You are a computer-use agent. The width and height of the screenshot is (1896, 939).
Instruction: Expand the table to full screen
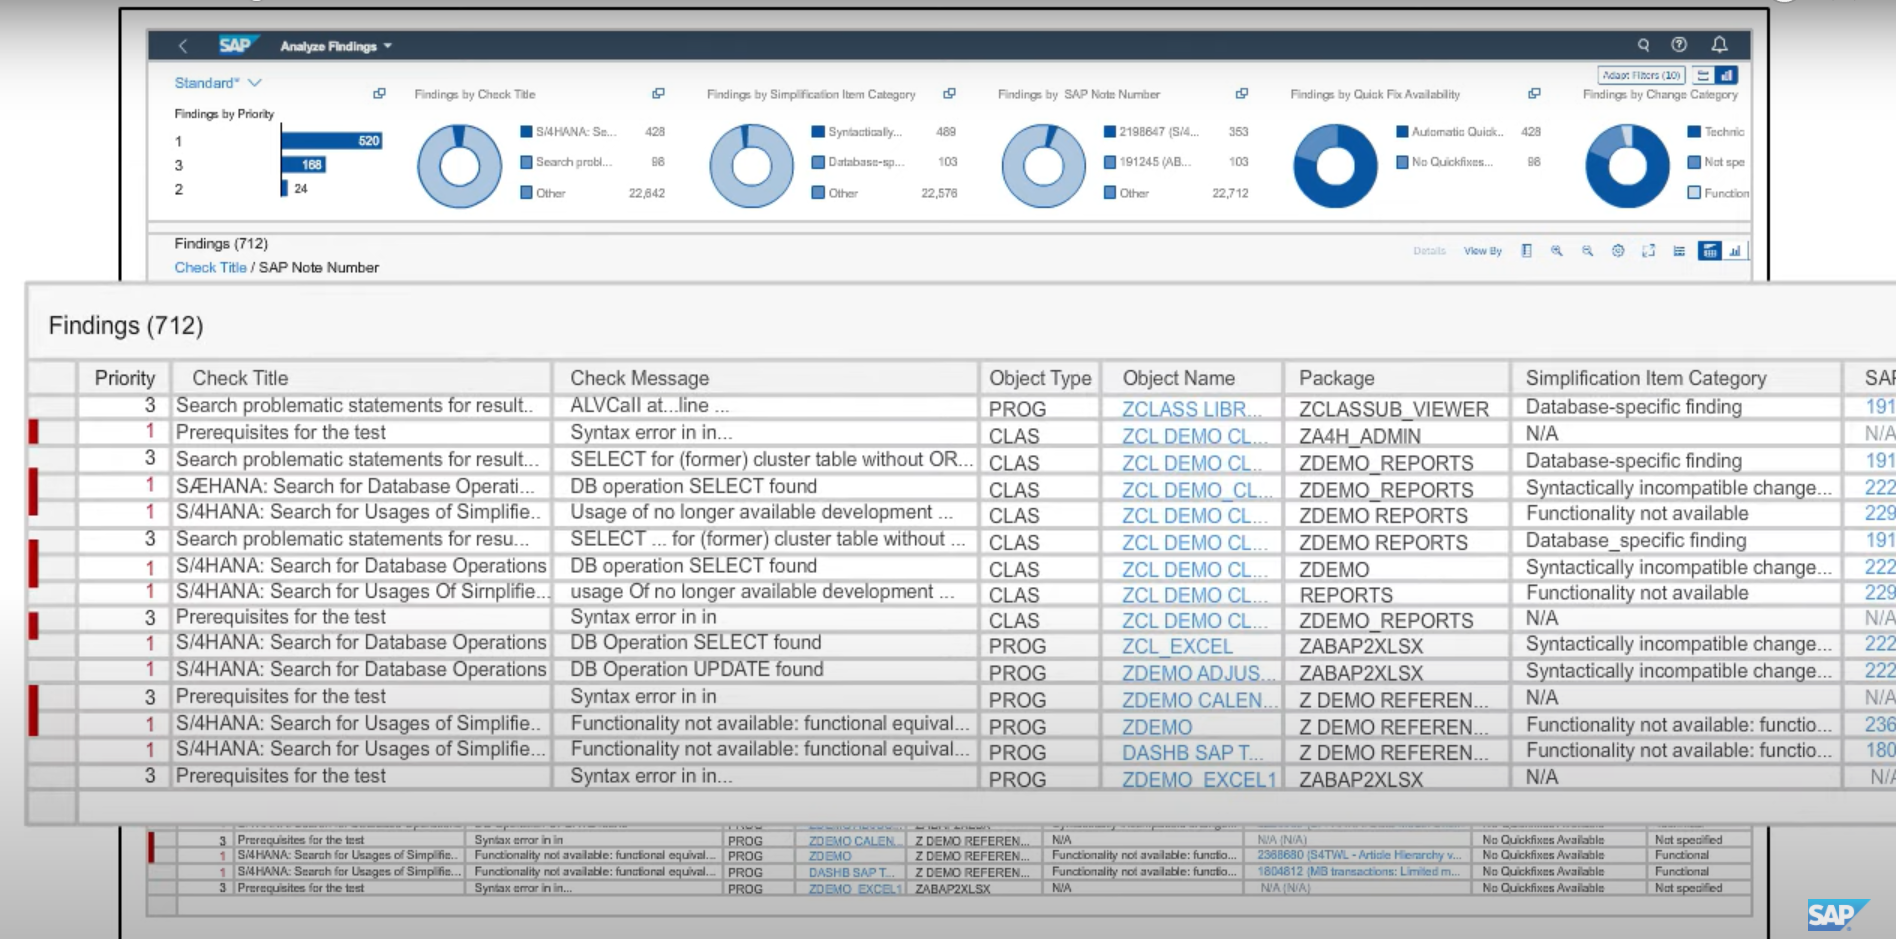(x=1648, y=251)
